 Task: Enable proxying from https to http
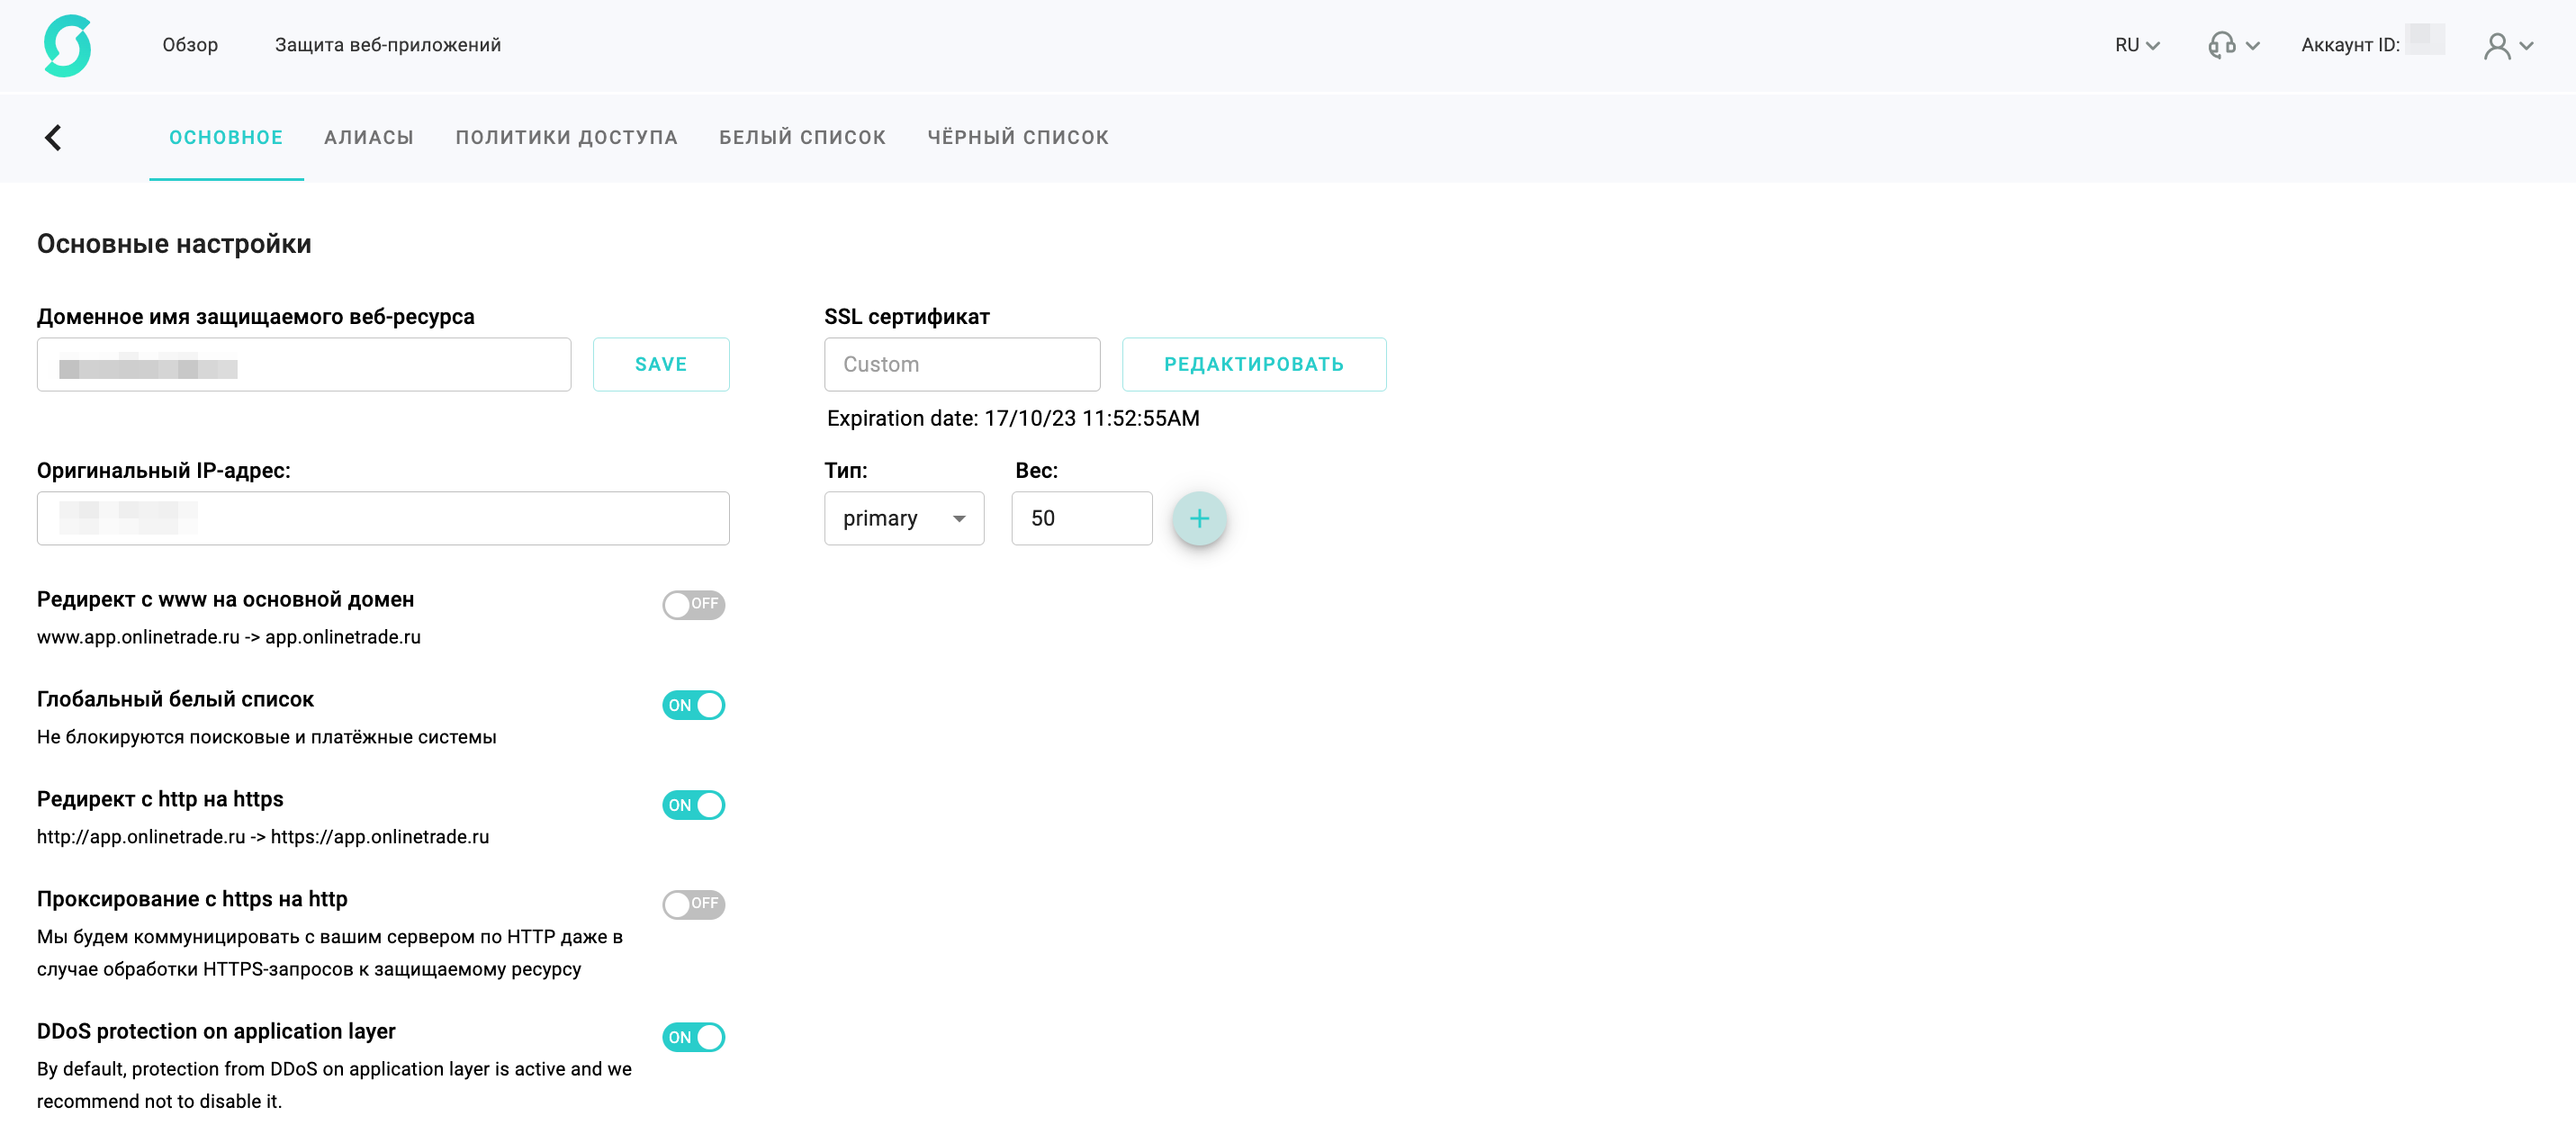[x=693, y=904]
